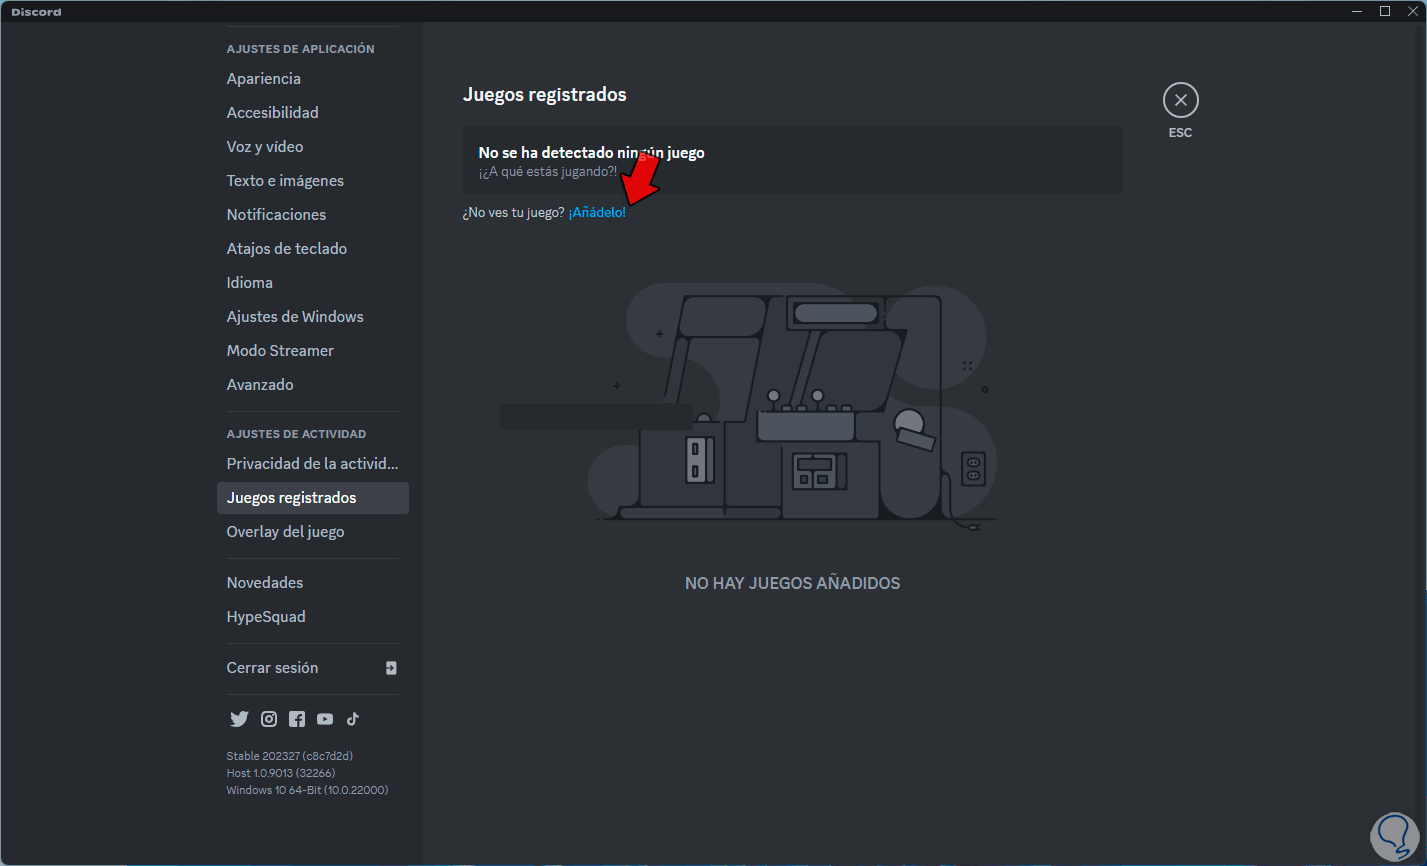
Task: Open Accesibilidad settings
Action: click(312, 113)
